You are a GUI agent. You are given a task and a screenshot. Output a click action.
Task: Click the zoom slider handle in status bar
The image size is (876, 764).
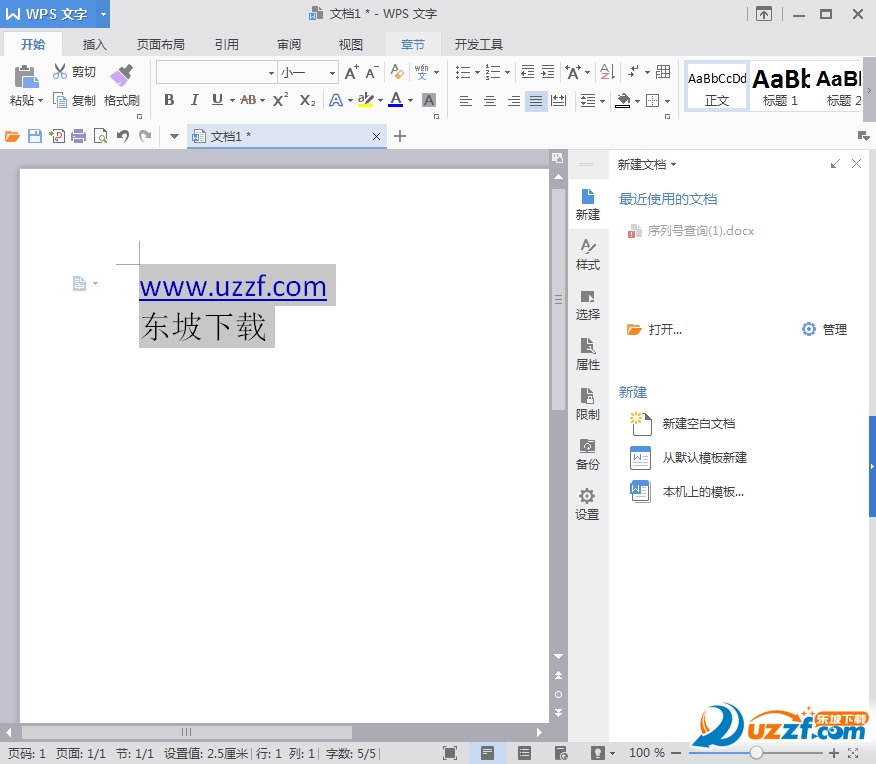click(x=756, y=752)
